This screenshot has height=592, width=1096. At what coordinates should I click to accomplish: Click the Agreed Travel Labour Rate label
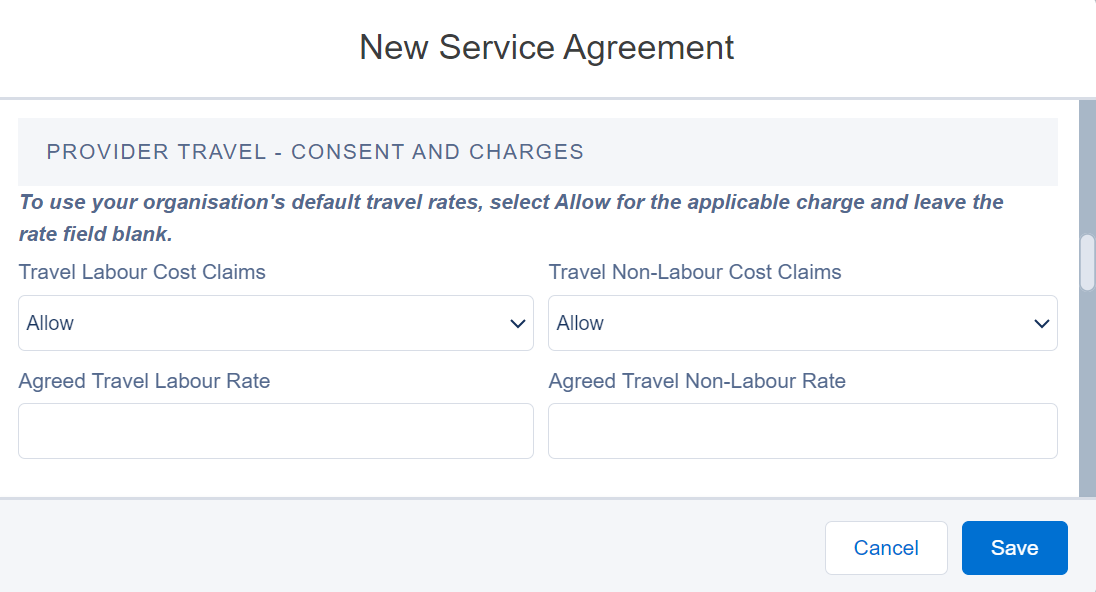point(144,381)
